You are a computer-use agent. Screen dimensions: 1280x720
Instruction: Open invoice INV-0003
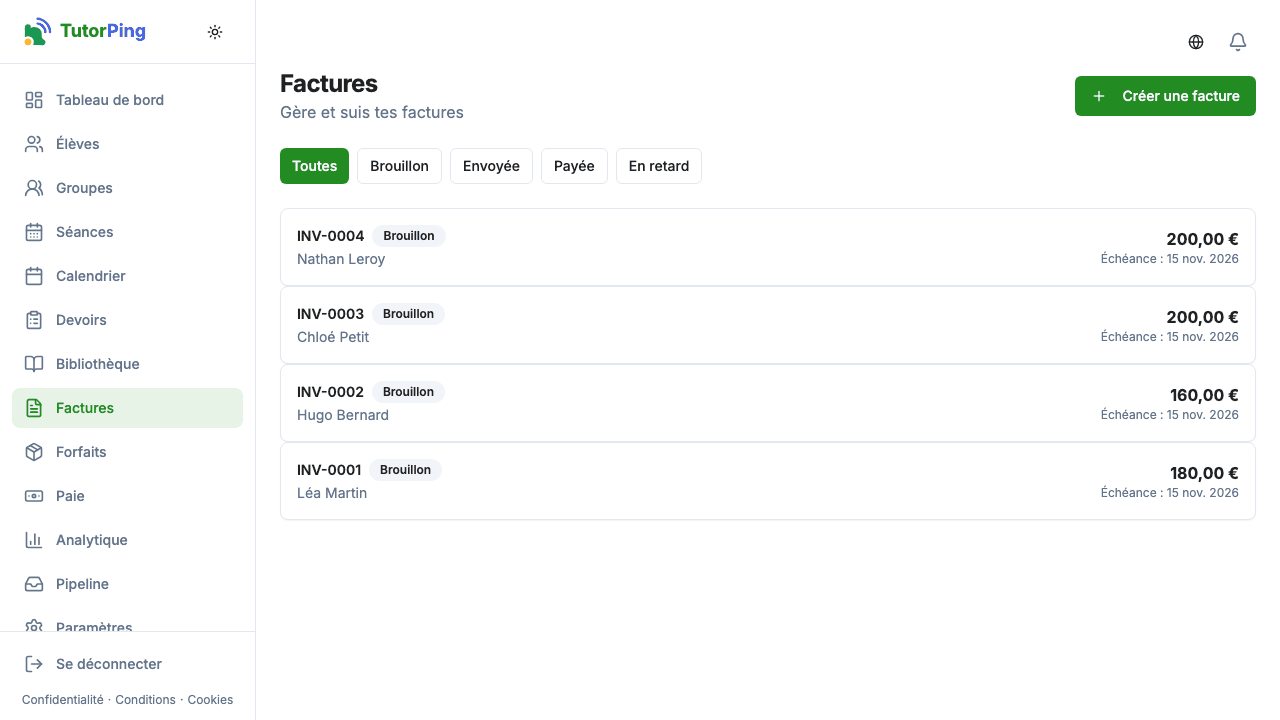pos(768,325)
